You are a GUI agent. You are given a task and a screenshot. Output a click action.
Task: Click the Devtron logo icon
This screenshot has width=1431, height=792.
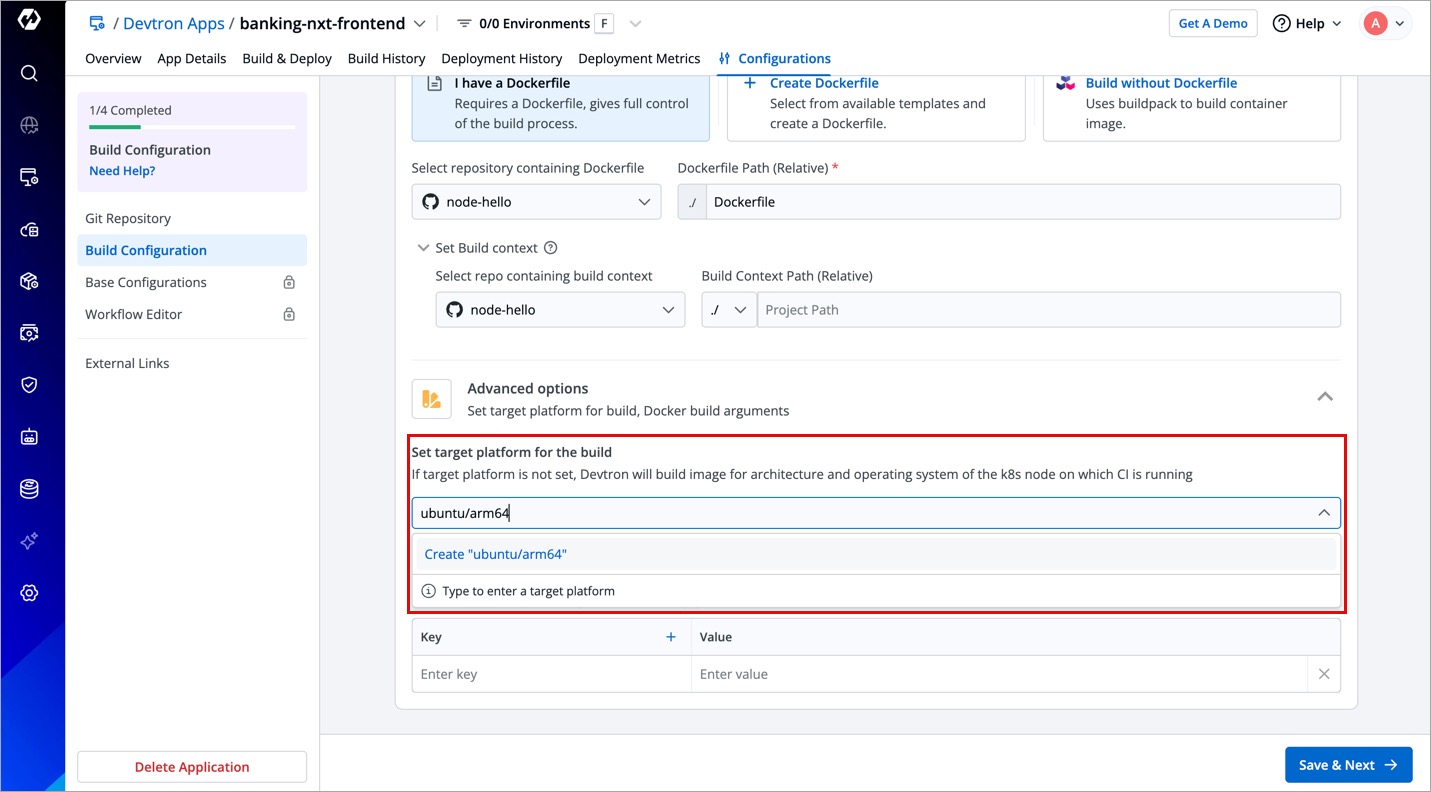29,20
